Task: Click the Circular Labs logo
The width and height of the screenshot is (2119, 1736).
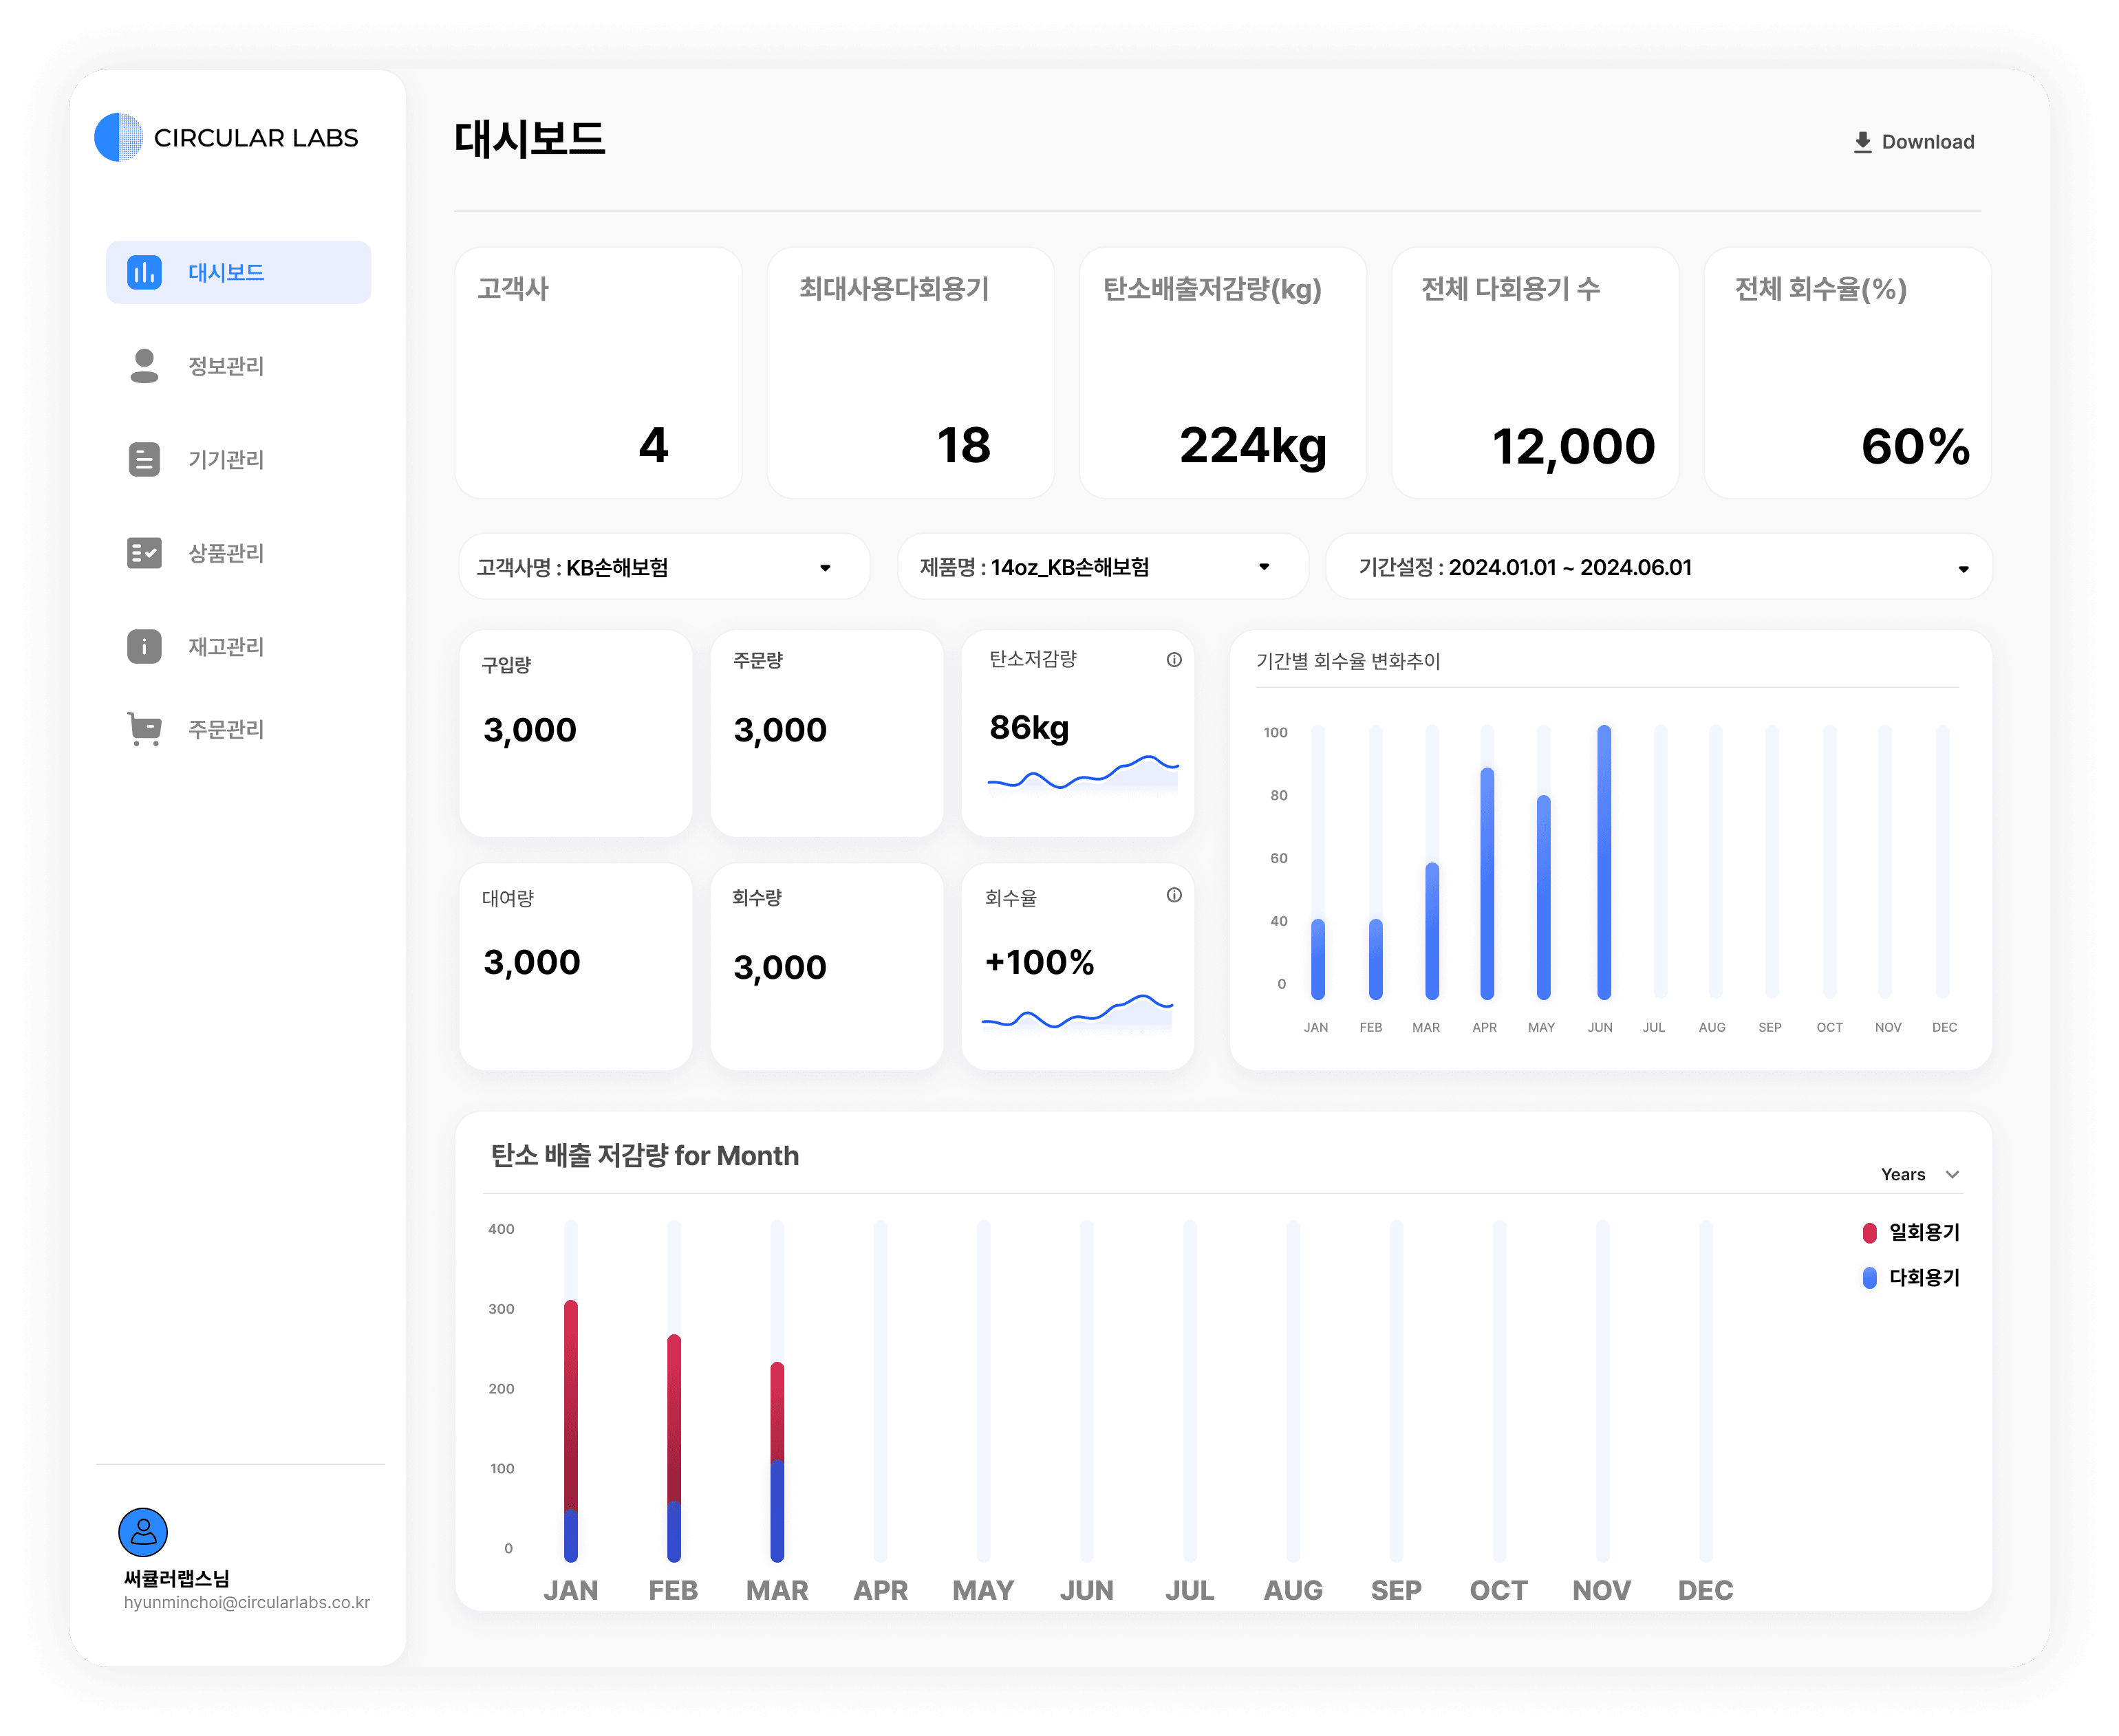Action: [x=119, y=137]
